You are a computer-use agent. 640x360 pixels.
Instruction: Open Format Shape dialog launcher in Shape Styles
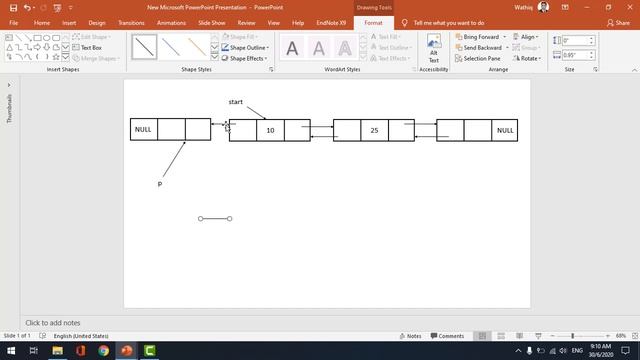click(271, 70)
